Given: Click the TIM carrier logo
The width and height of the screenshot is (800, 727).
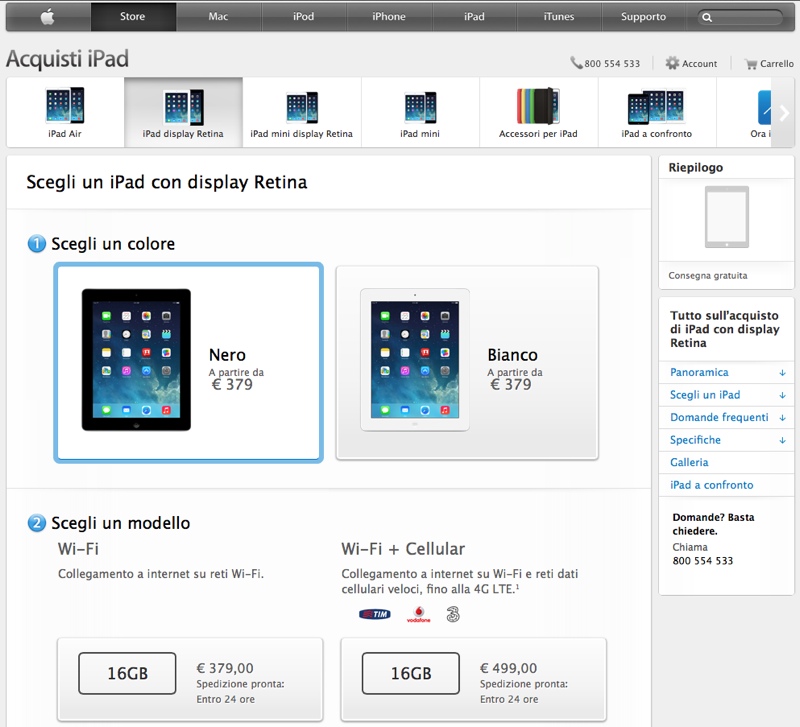Looking at the screenshot, I should 375,614.
